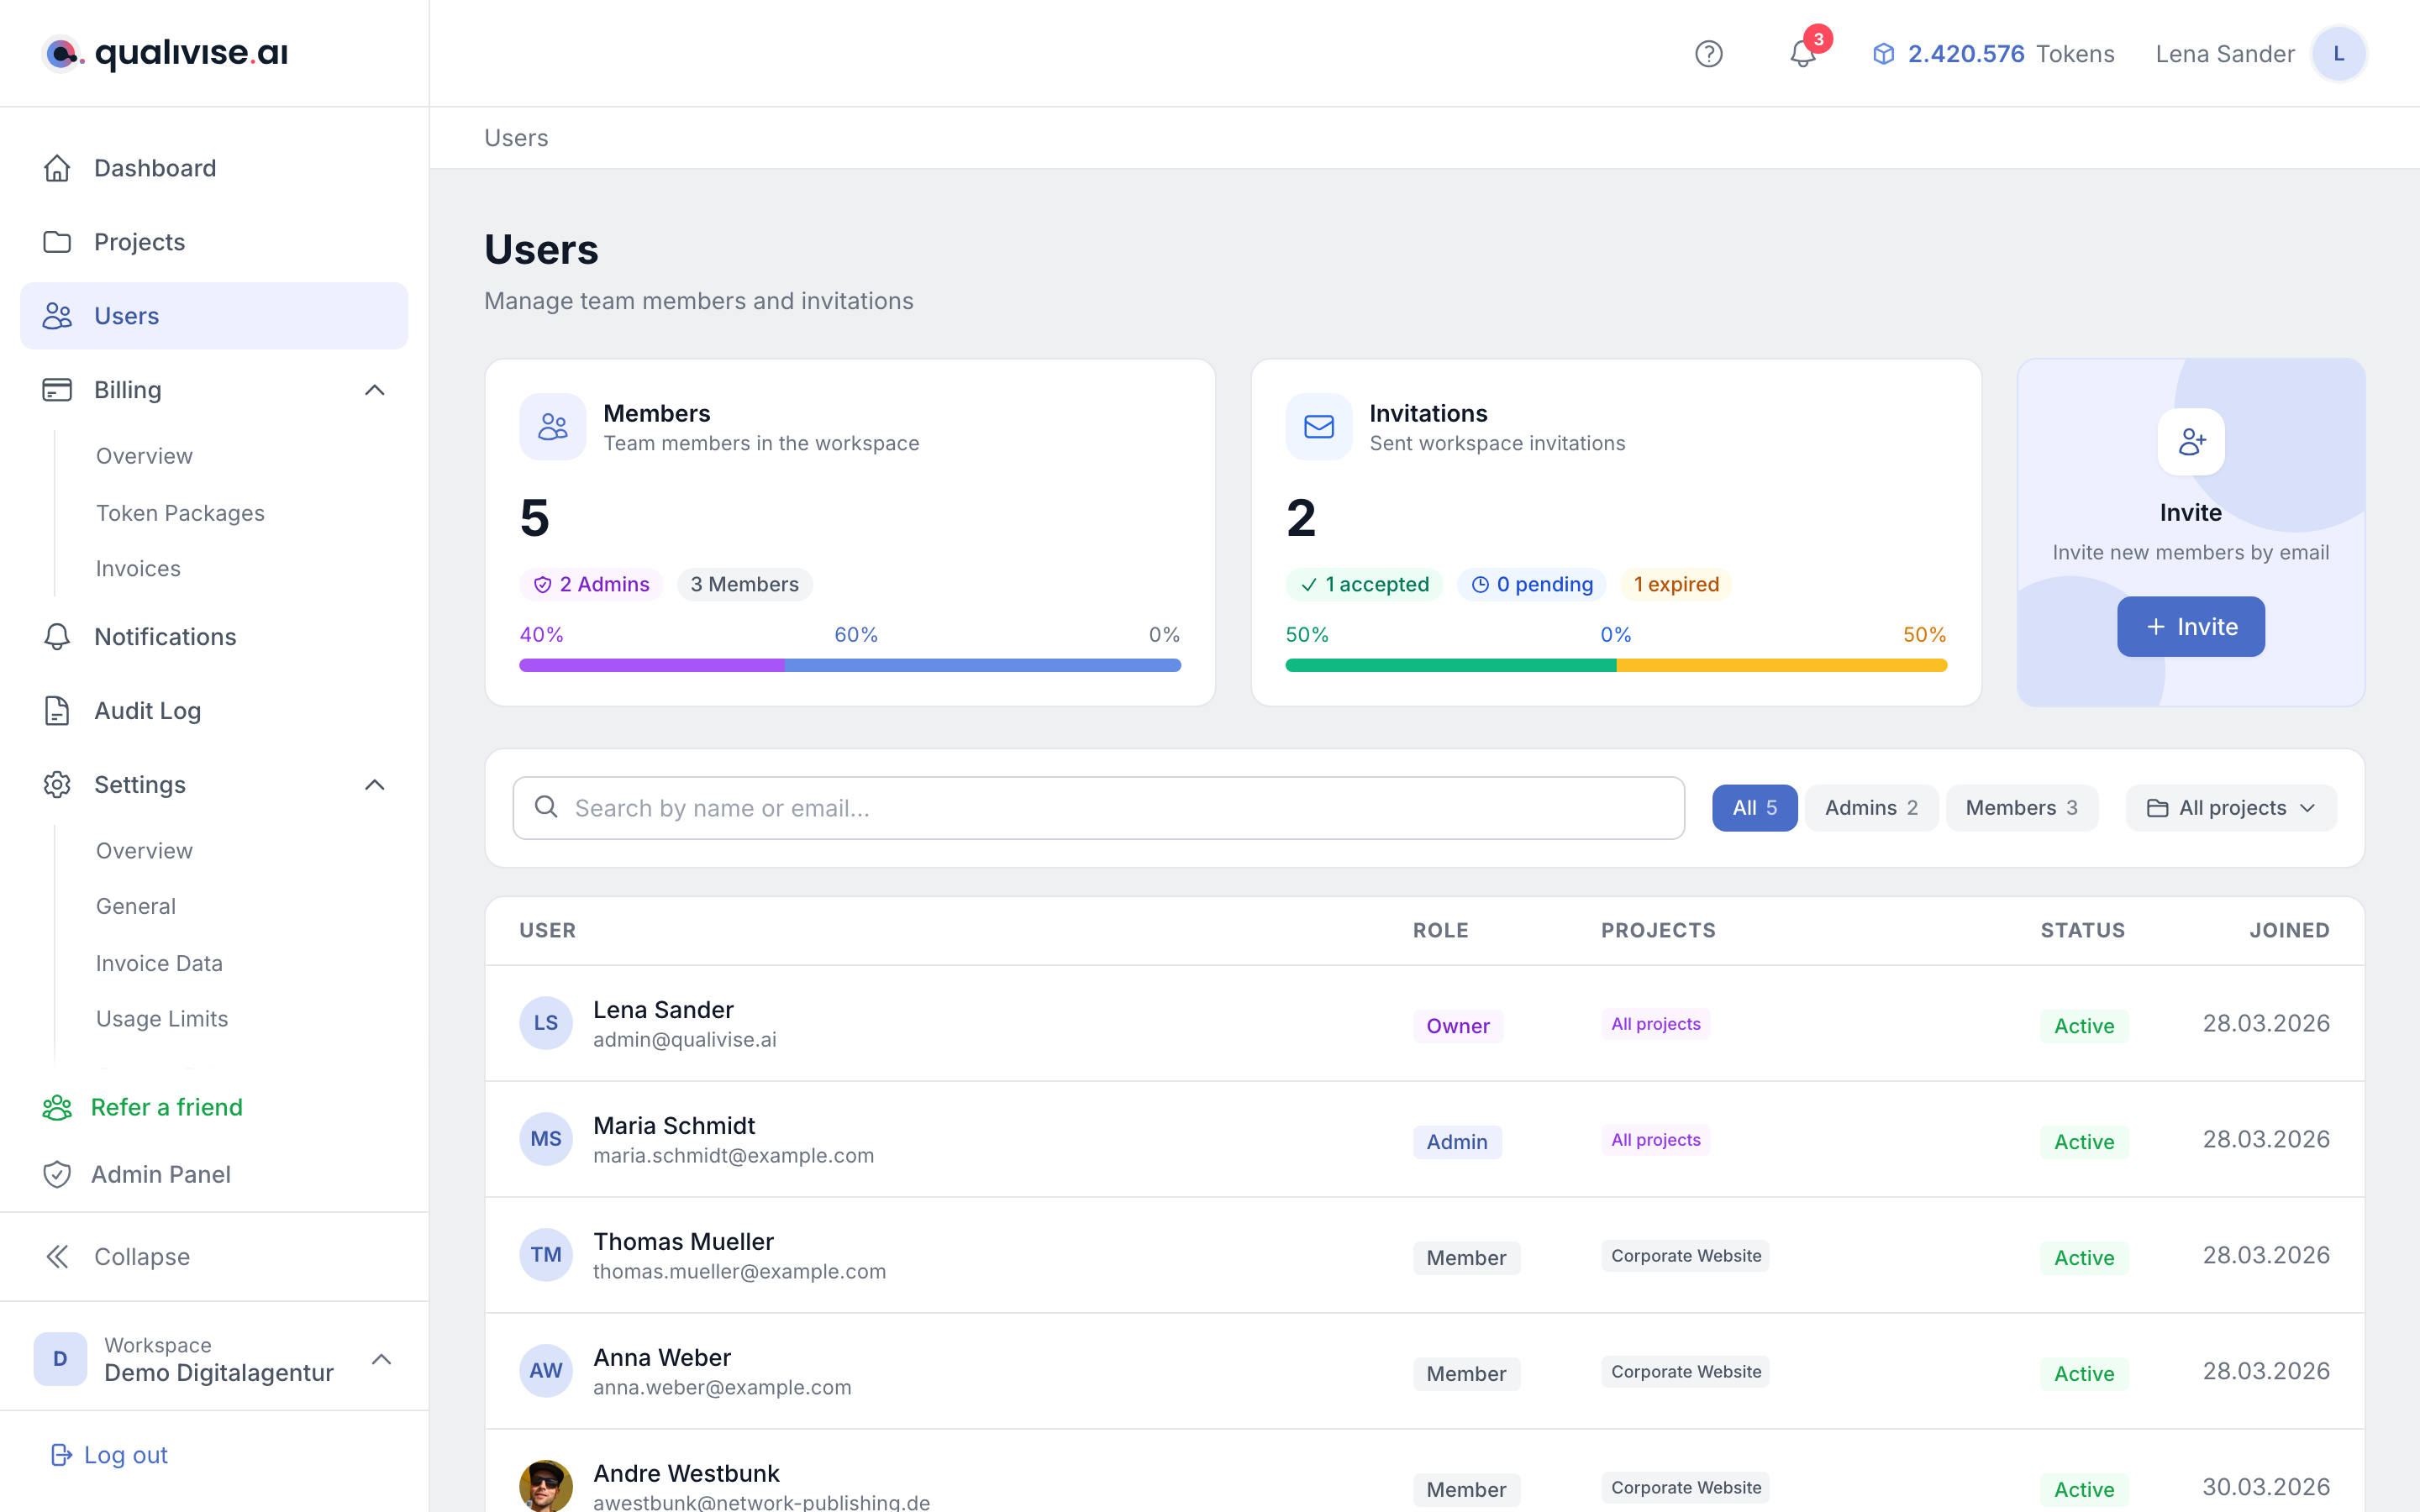Screen dimensions: 2420x1512
Task: Click the qualivise.ai logo
Action: point(166,53)
